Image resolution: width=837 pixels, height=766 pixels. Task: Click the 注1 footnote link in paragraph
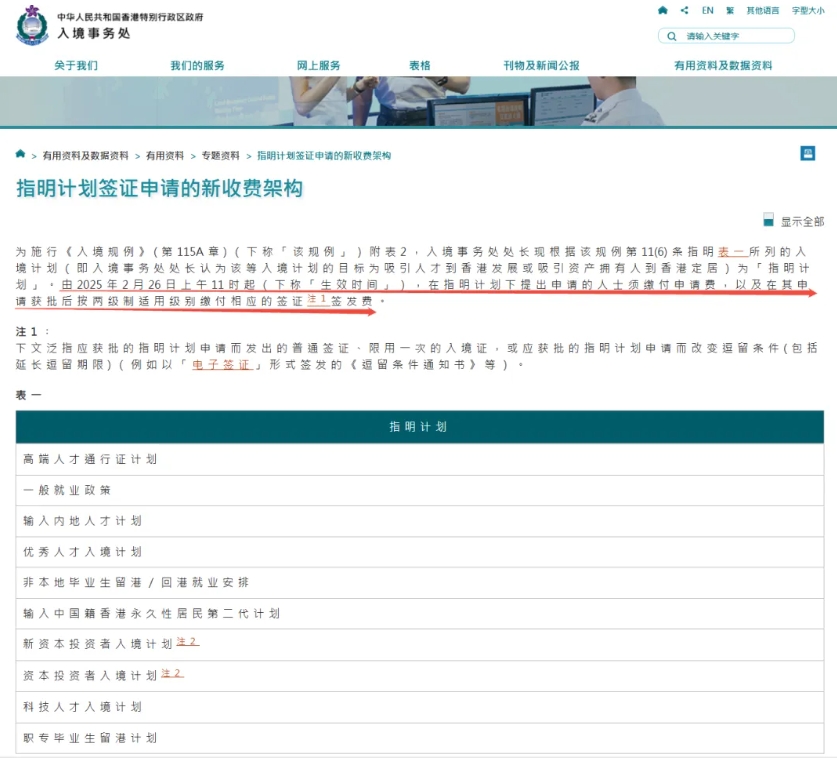point(317,299)
